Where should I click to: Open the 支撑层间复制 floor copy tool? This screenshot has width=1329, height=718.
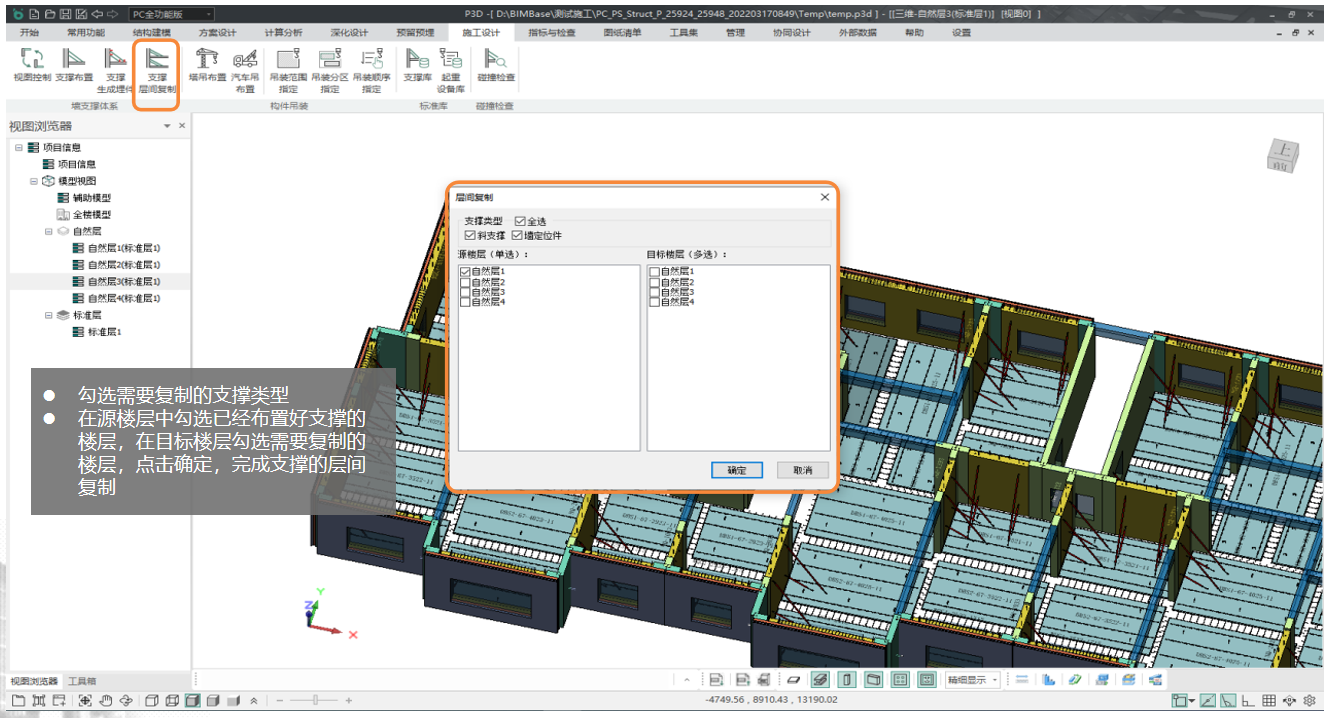157,60
